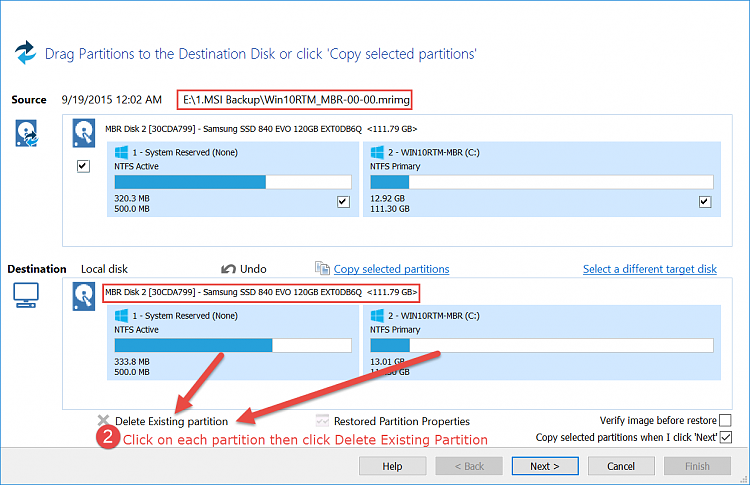Viewport: 750px width, 485px height.
Task: Click the 333.8 MB value in destination
Action: (x=132, y=362)
